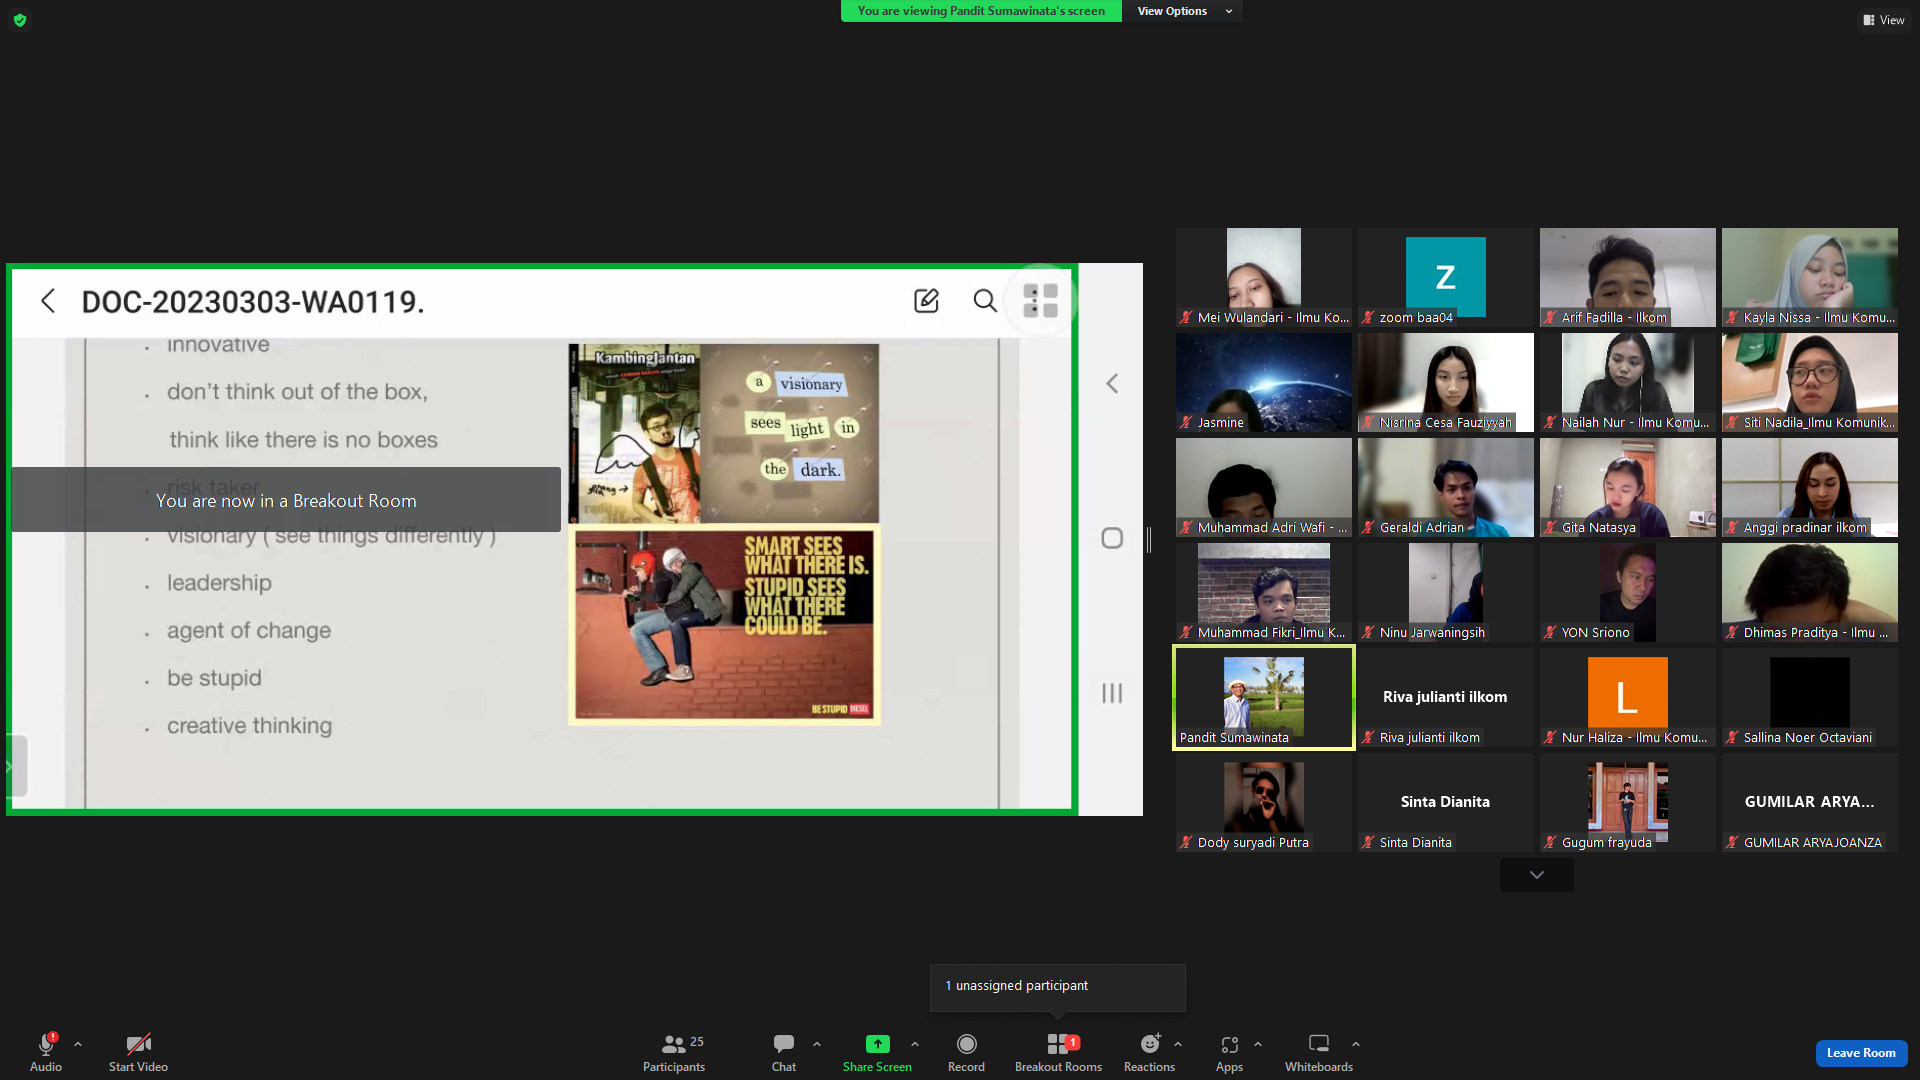
Task: Select Siti Nadila's video tile
Action: pyautogui.click(x=1810, y=383)
